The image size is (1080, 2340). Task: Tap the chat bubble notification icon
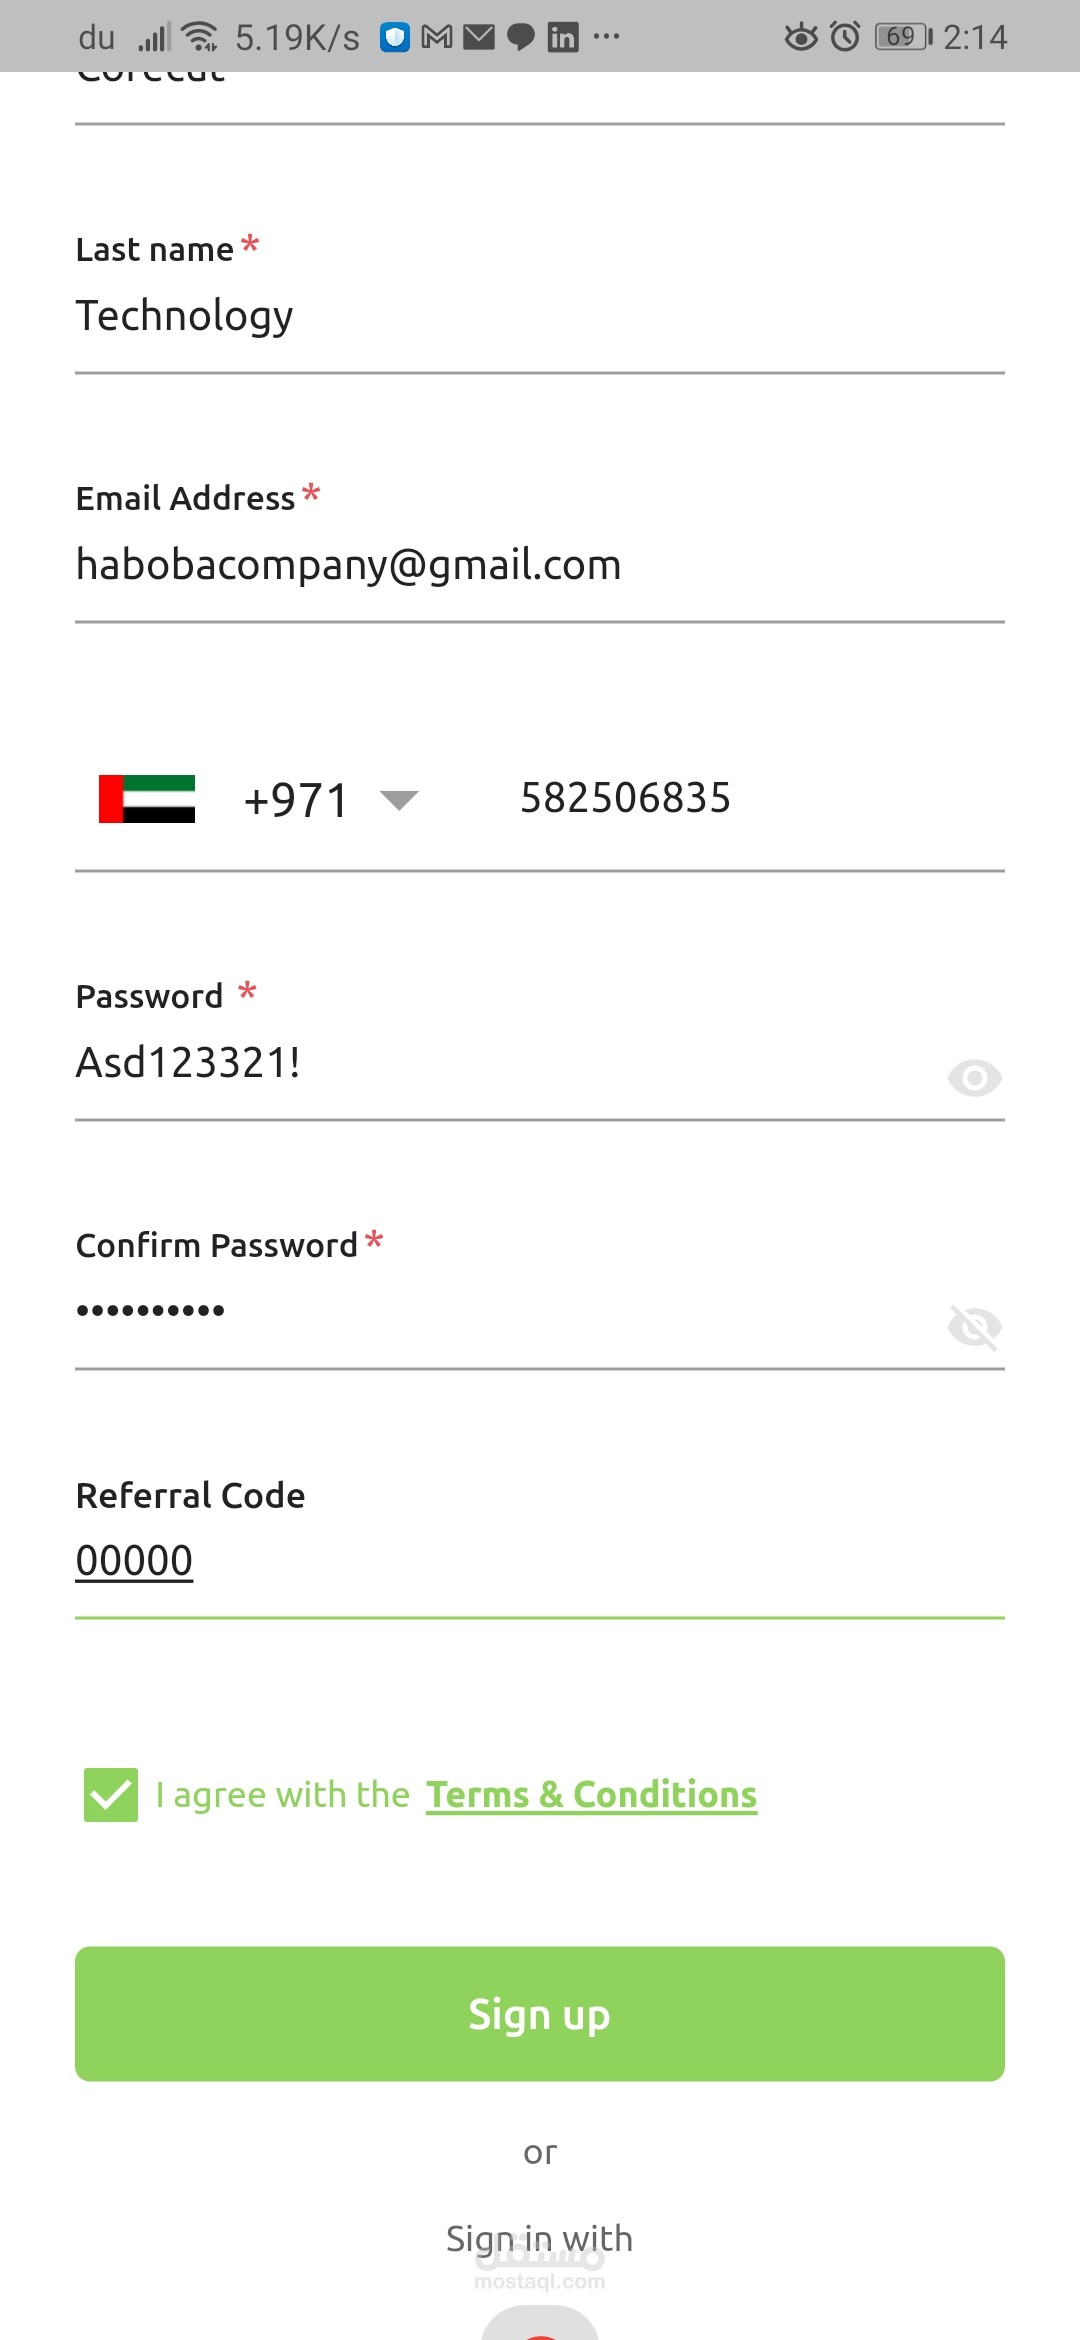(x=521, y=38)
